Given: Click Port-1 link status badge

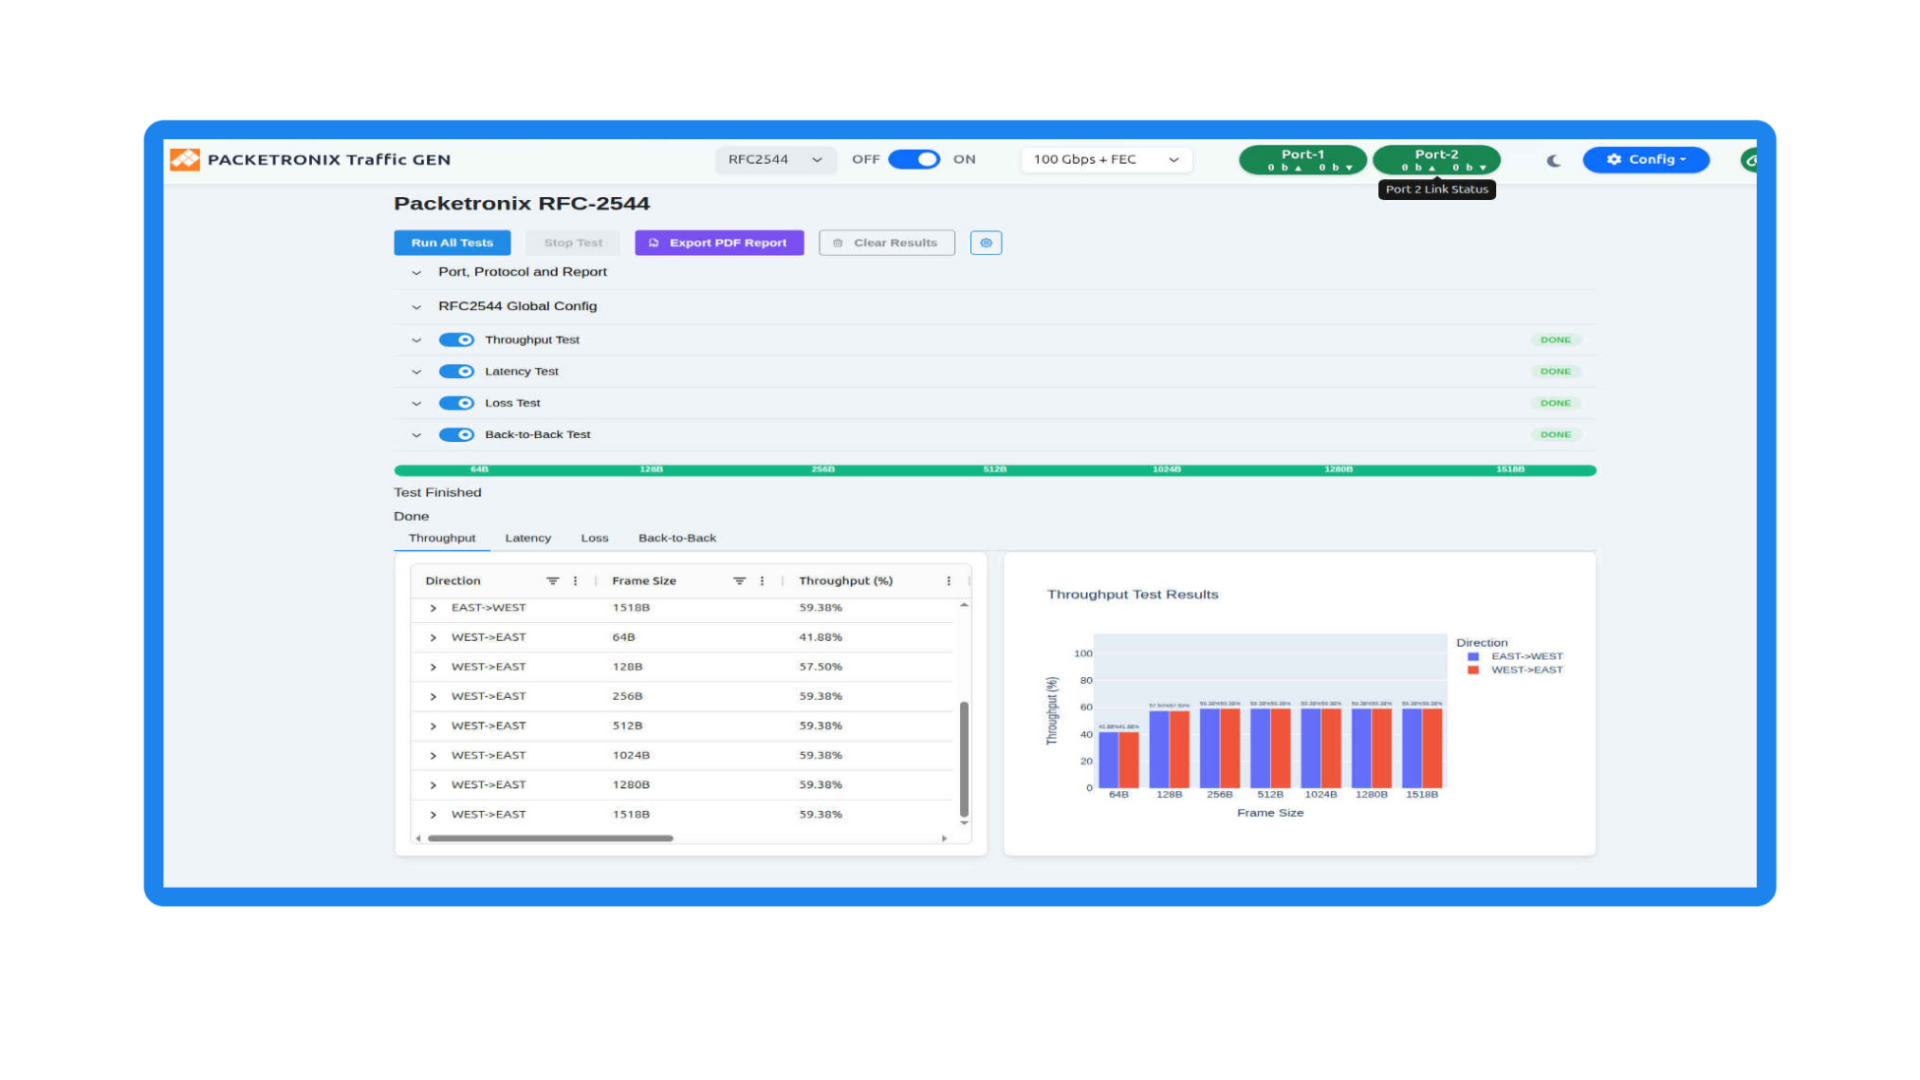Looking at the screenshot, I should pos(1303,160).
